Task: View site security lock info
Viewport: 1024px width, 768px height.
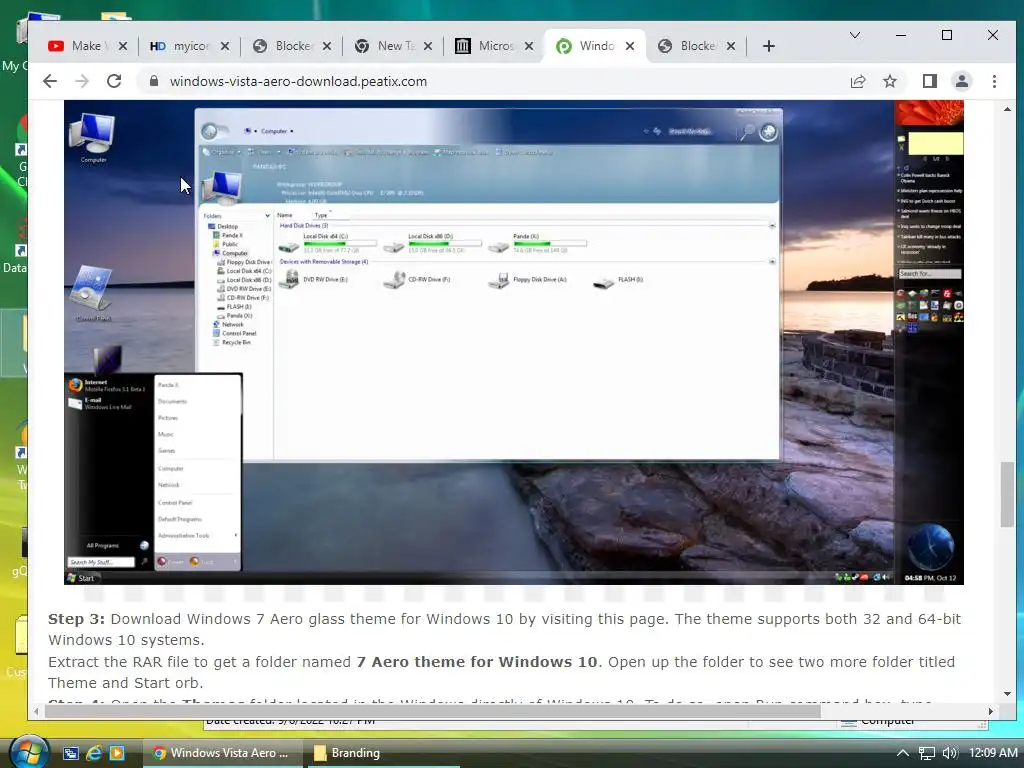Action: tap(153, 81)
